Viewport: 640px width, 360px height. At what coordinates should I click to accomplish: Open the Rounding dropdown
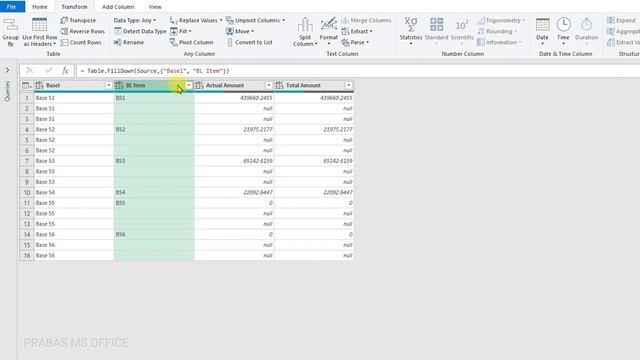[x=497, y=31]
